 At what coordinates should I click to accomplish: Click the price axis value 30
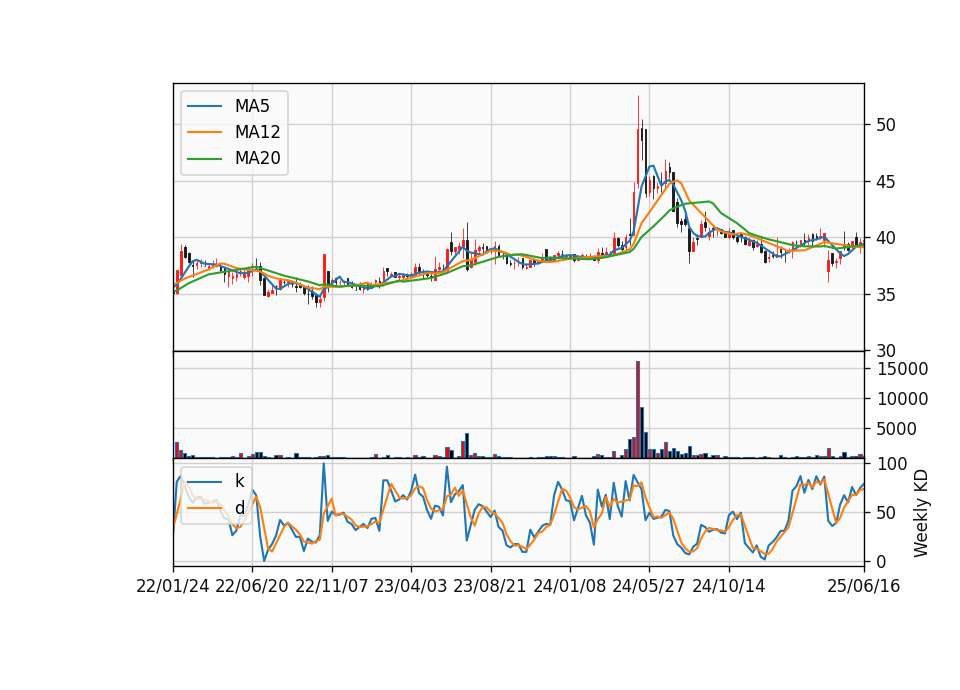[886, 351]
